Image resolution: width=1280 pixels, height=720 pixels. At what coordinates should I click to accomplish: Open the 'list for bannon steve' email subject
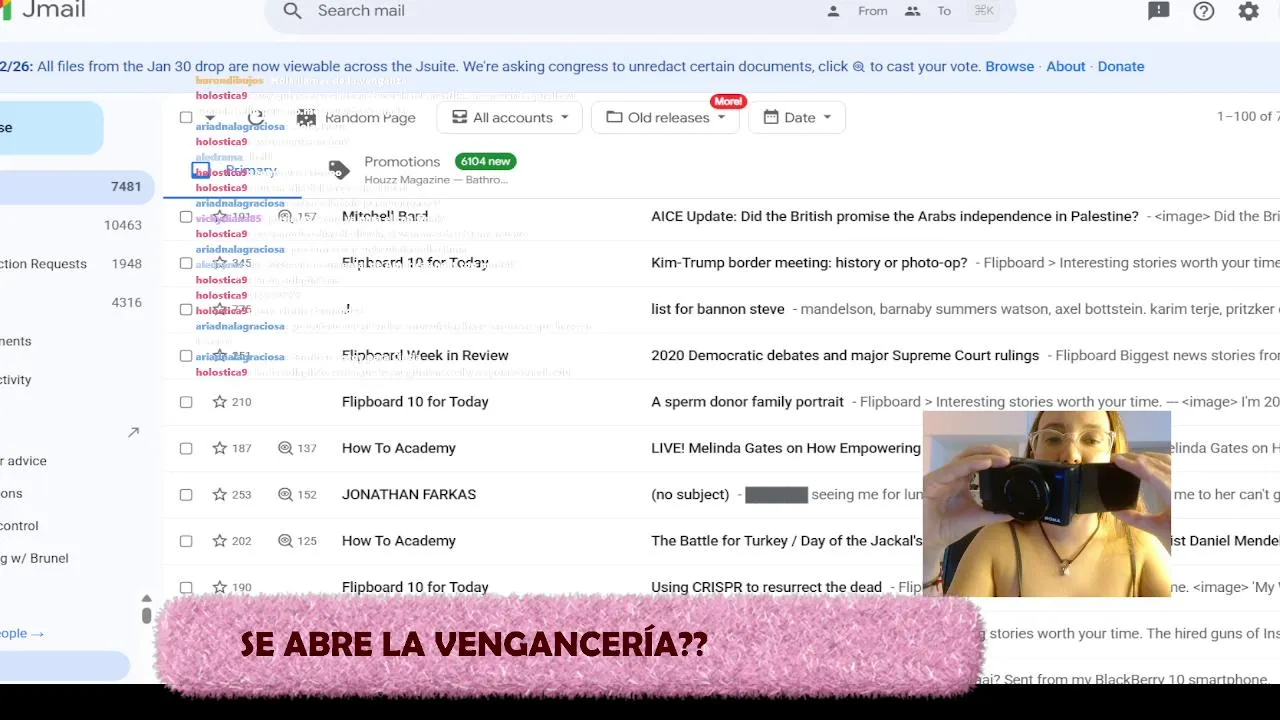click(x=717, y=309)
